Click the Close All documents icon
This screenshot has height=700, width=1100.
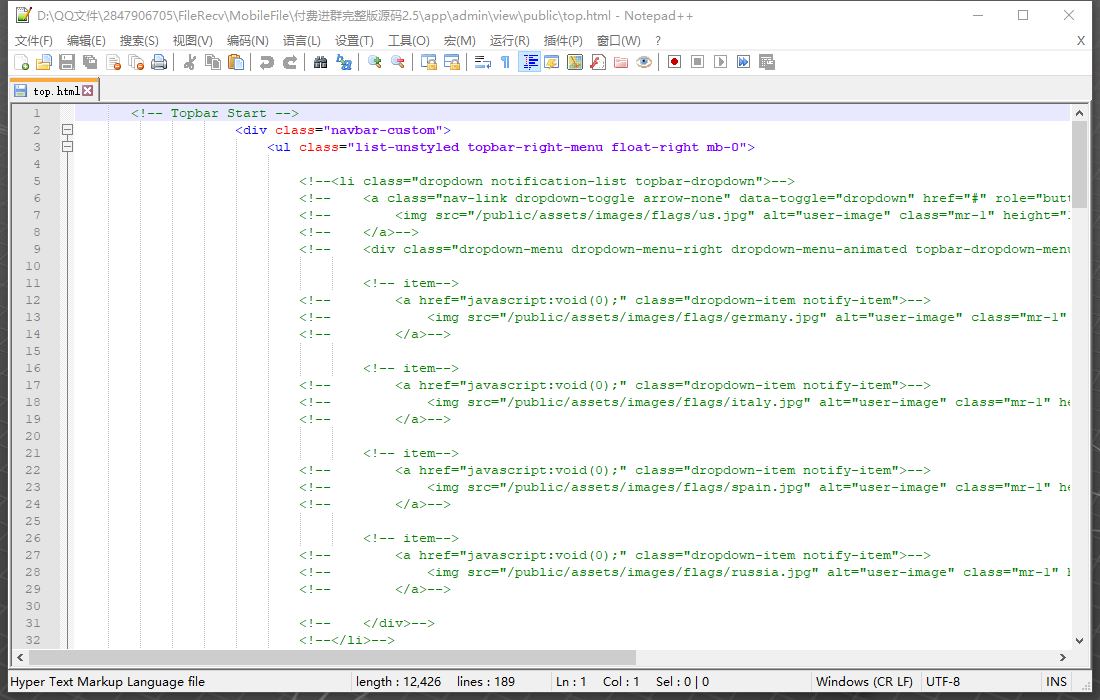click(136, 62)
